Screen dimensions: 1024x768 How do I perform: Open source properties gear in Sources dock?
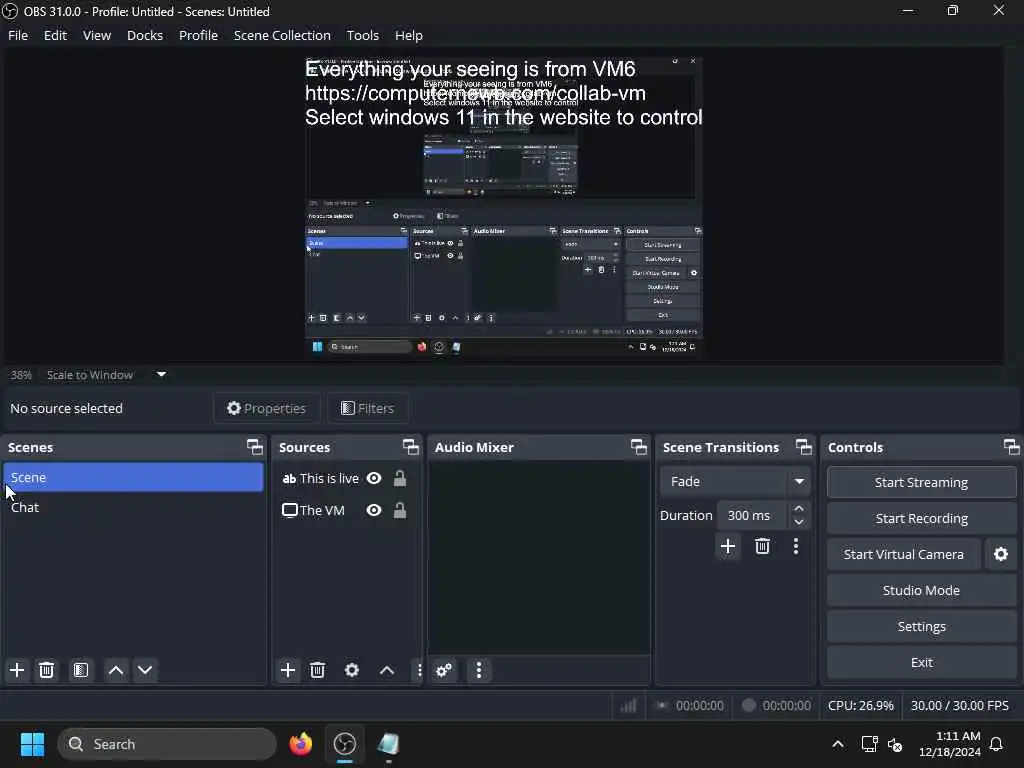coord(352,670)
